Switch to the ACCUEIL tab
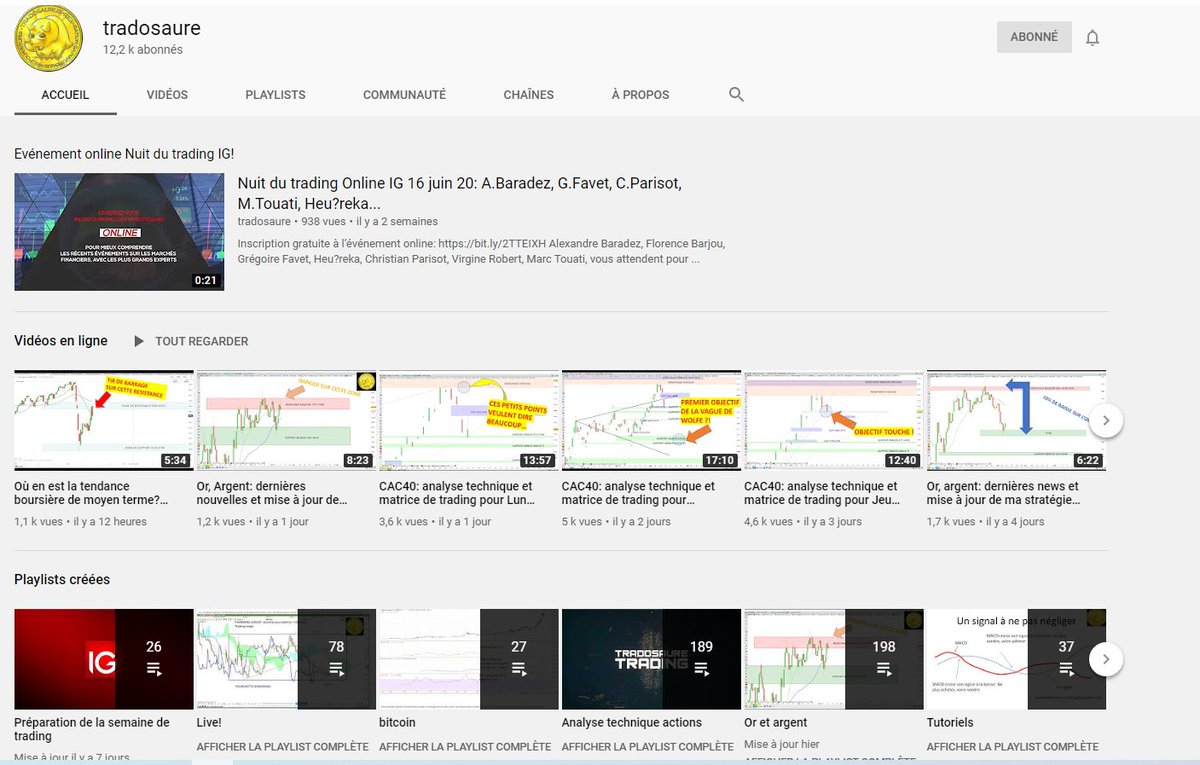This screenshot has height=765, width=1200. [x=65, y=95]
